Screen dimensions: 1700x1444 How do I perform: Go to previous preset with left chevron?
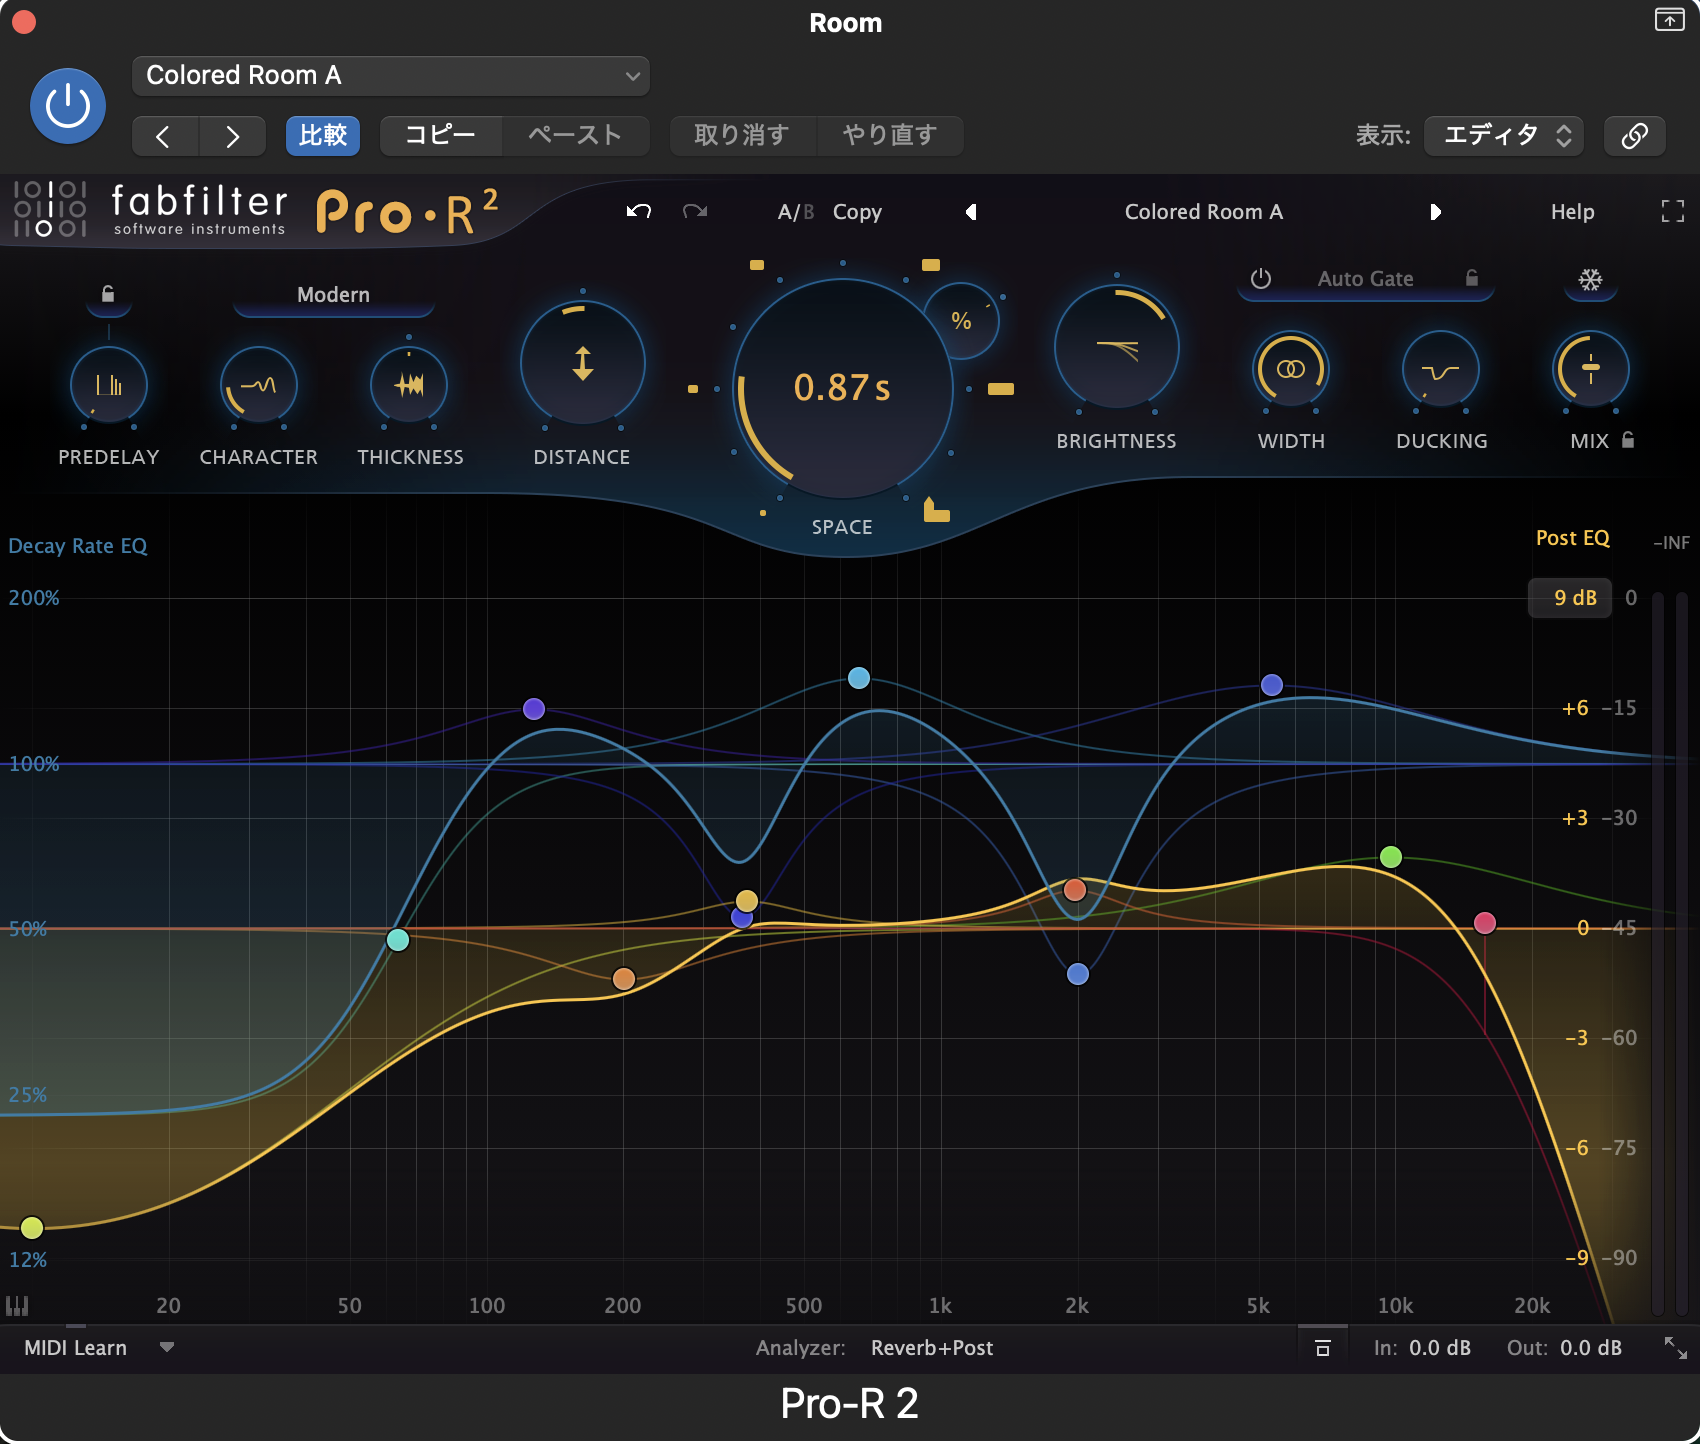[x=165, y=136]
